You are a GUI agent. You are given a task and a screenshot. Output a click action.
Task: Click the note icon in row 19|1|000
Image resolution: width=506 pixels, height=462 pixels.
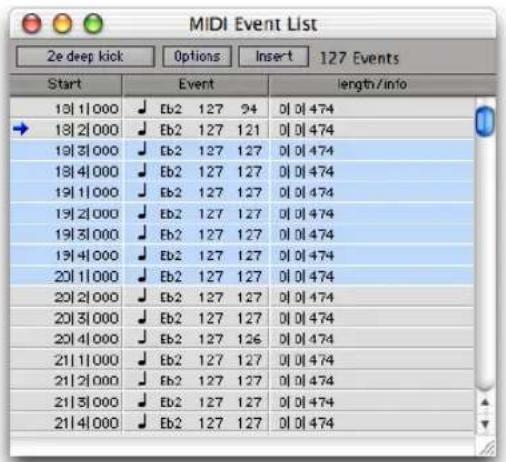142,192
